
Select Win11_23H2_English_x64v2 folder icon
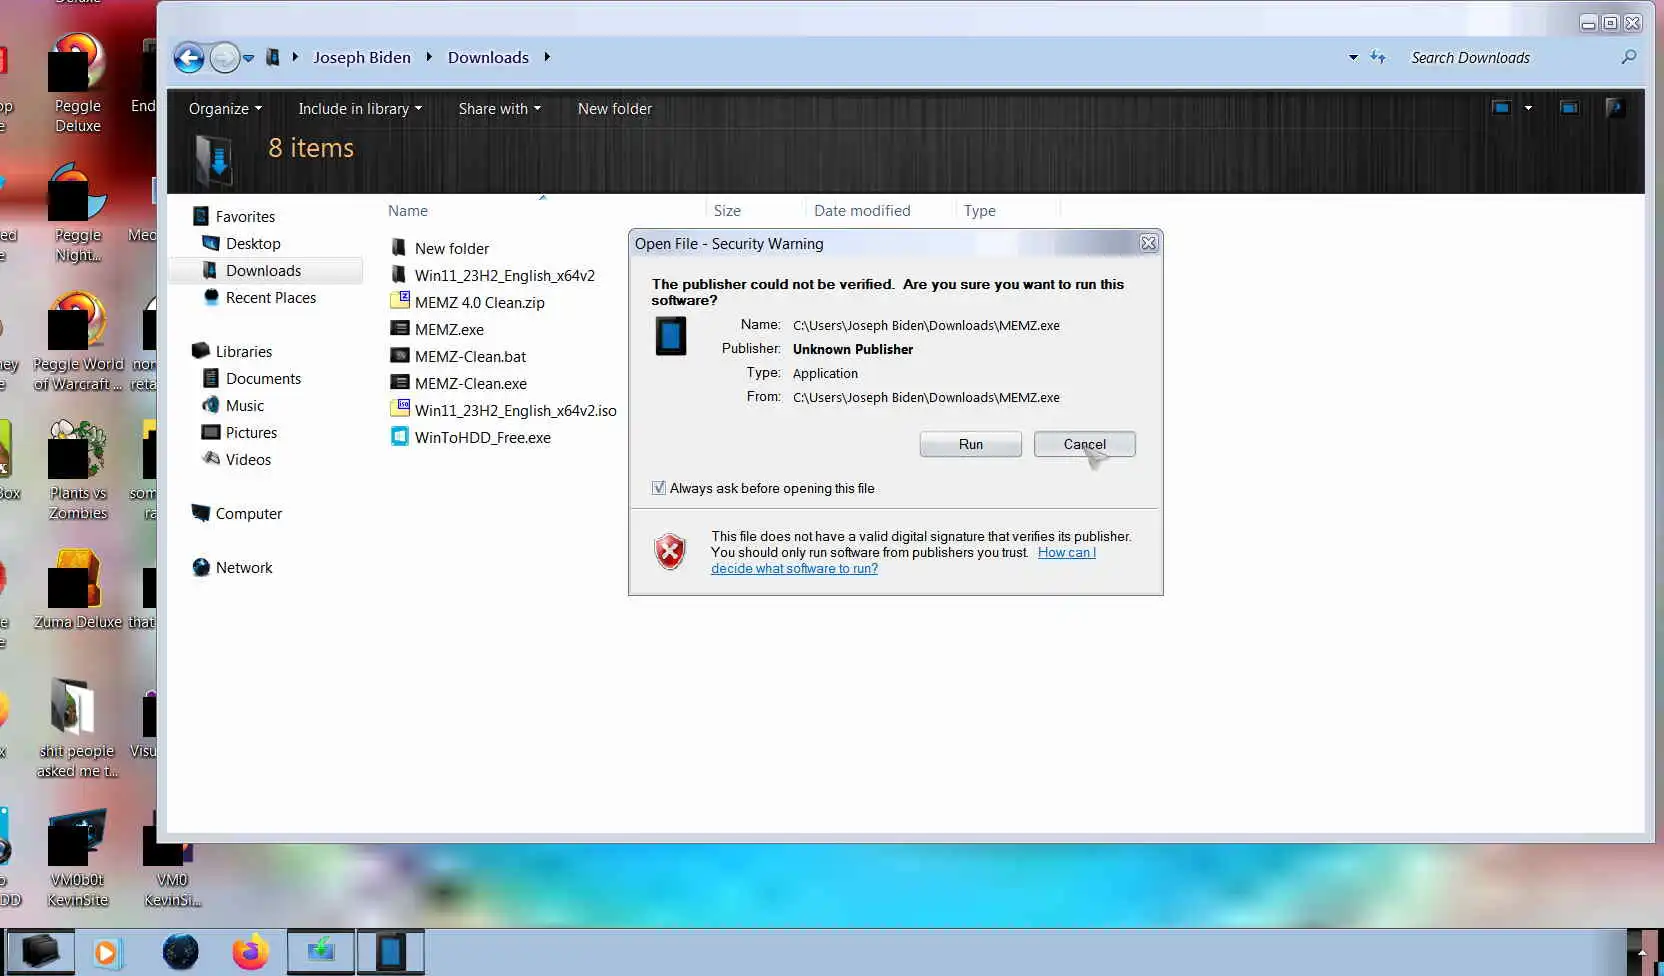click(399, 274)
